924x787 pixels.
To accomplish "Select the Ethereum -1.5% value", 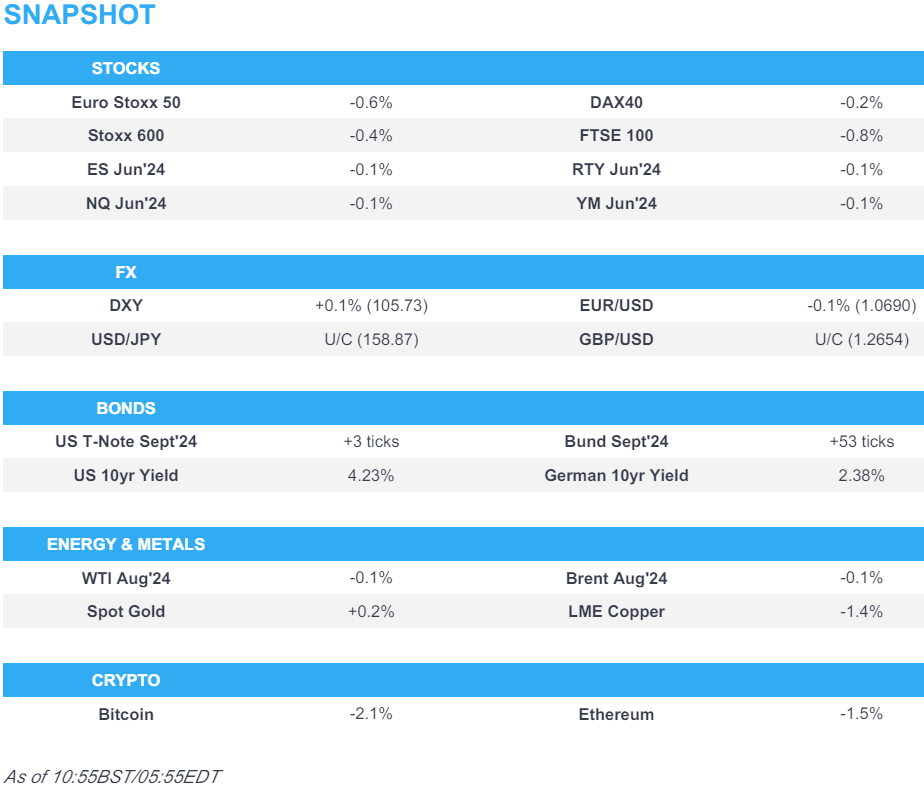I will pyautogui.click(x=861, y=715).
